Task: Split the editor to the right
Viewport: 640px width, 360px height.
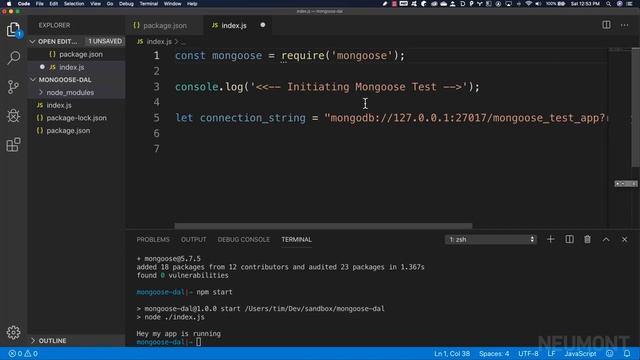Action: pos(606,25)
